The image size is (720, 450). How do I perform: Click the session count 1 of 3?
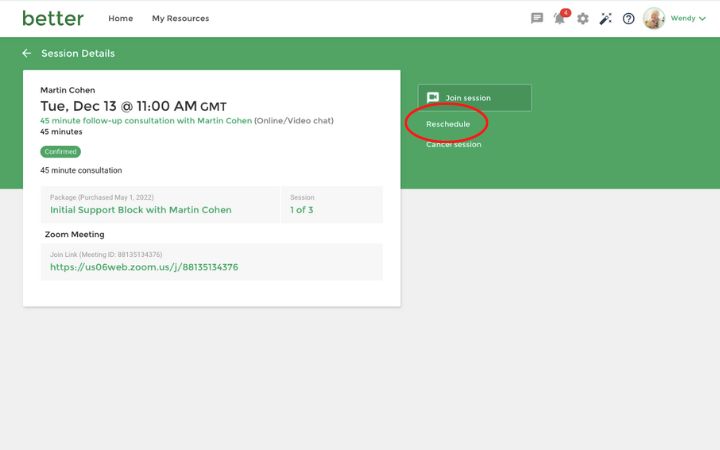click(x=301, y=210)
